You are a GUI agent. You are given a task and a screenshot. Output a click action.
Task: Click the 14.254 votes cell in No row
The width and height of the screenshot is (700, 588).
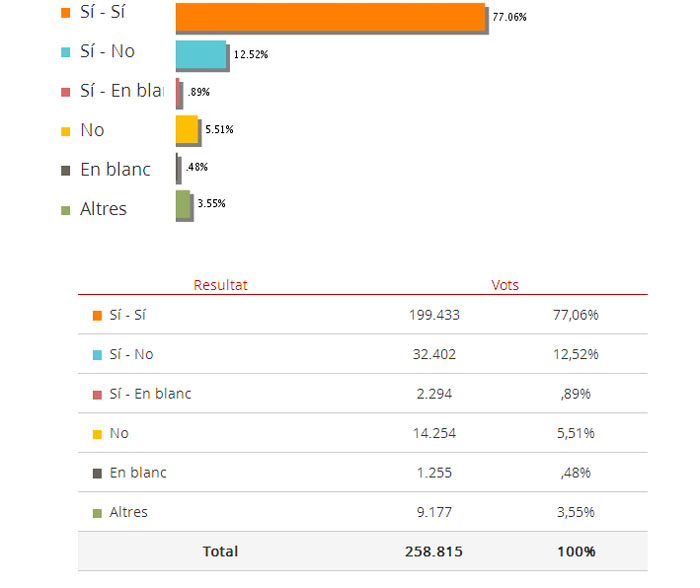(434, 433)
